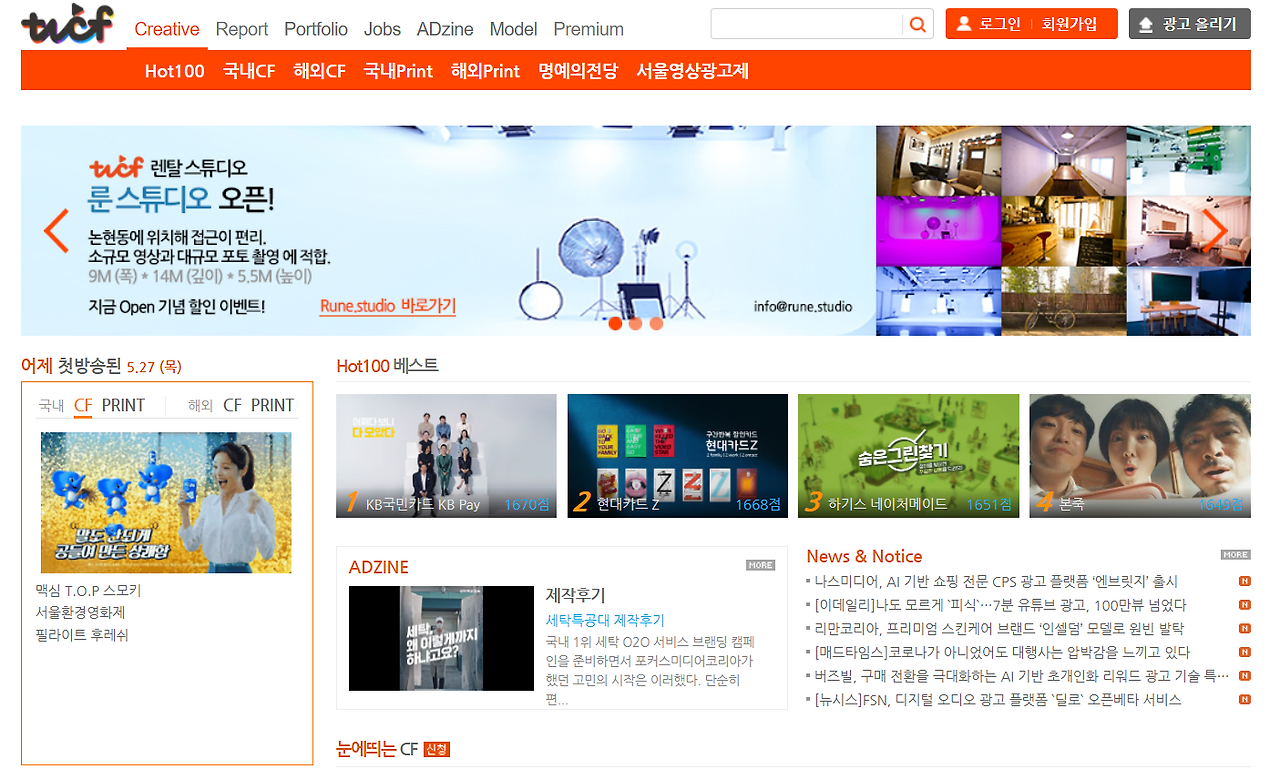Click the 회원가입 sign-up link
This screenshot has height=769, width=1280.
click(1069, 24)
